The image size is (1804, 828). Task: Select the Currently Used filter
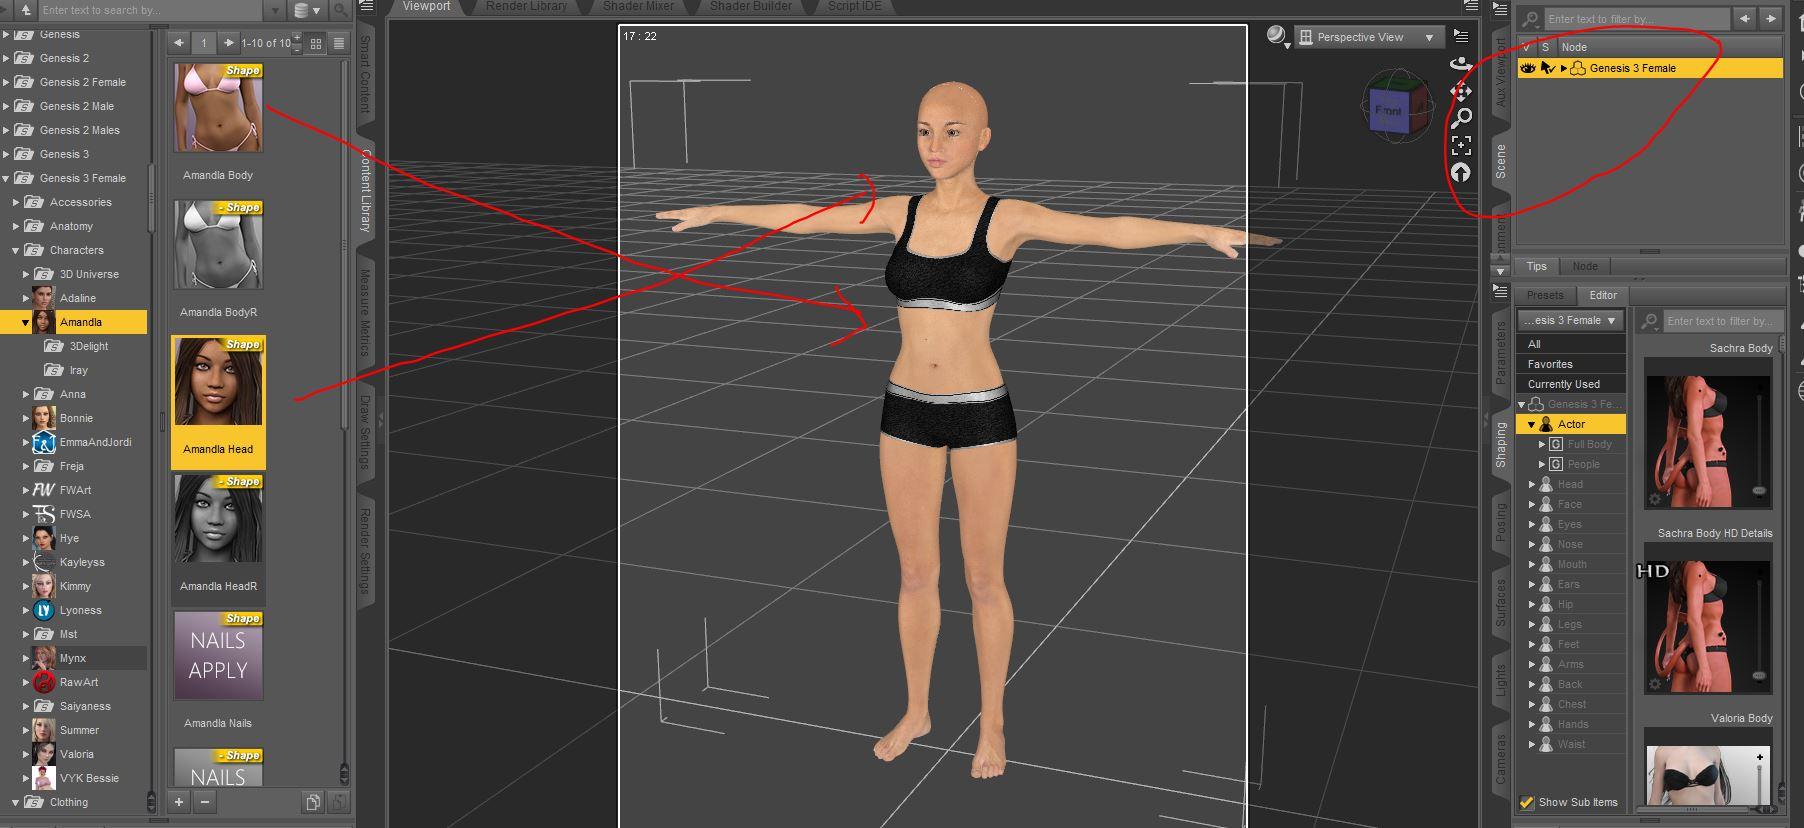pos(1564,384)
